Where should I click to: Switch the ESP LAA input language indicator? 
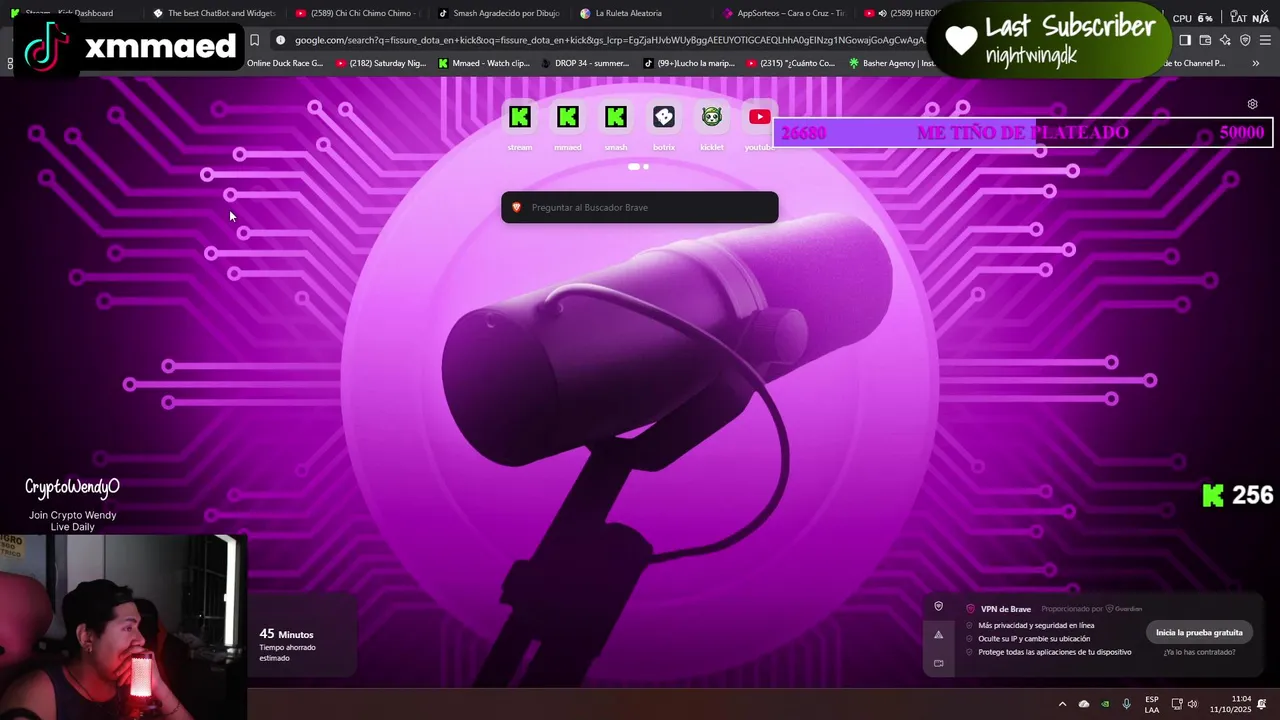1152,704
